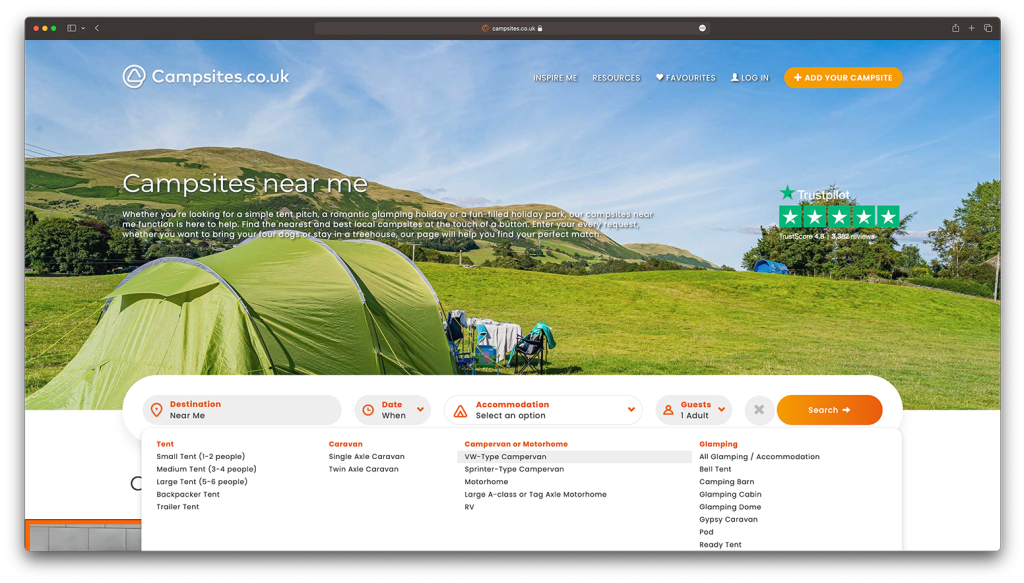Image resolution: width=1024 pixels, height=583 pixels.
Task: Click the clock icon beside Date
Action: point(368,410)
